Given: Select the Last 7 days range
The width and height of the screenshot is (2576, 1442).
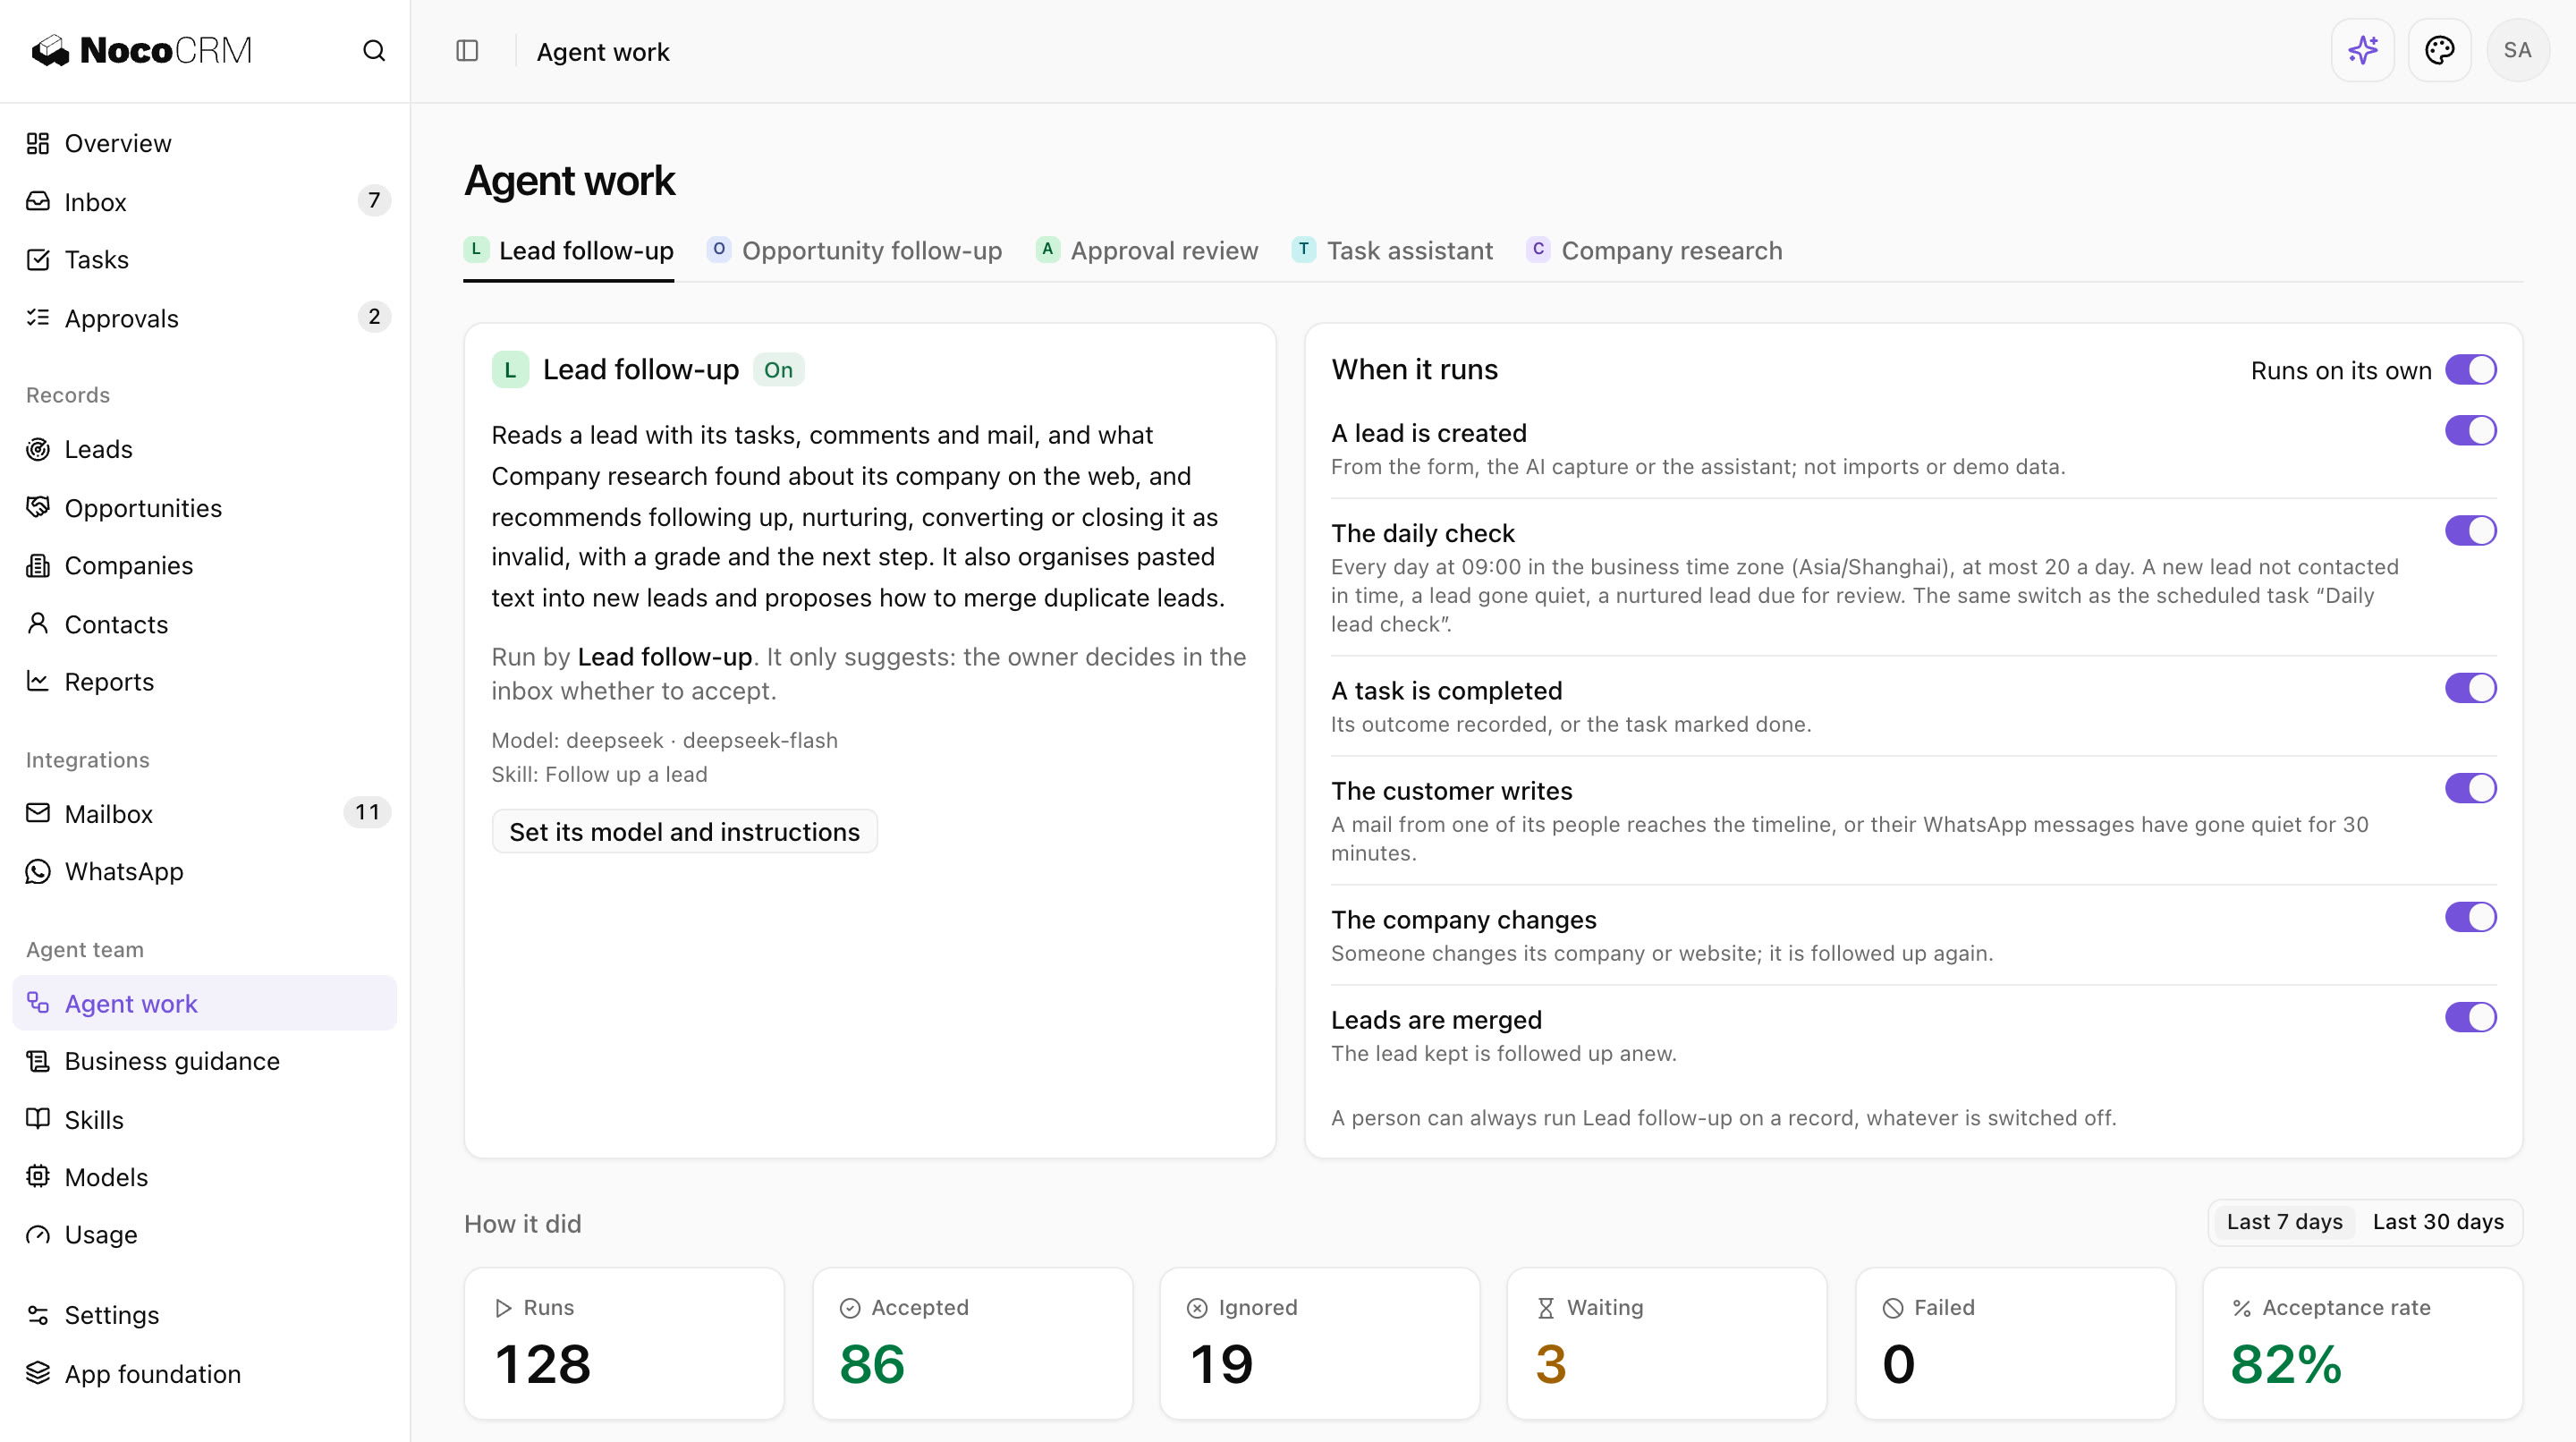Looking at the screenshot, I should pos(2284,1223).
